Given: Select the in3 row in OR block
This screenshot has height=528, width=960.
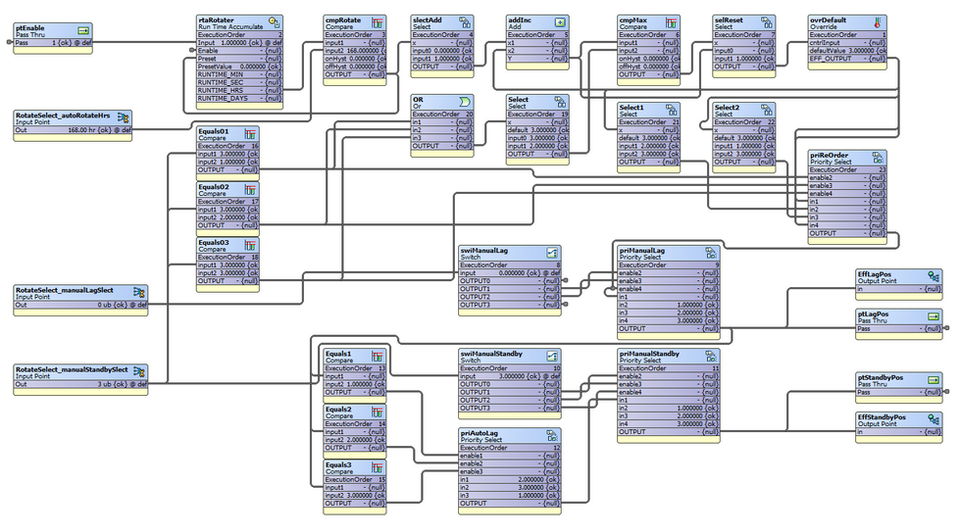Looking at the screenshot, I should coord(443,138).
